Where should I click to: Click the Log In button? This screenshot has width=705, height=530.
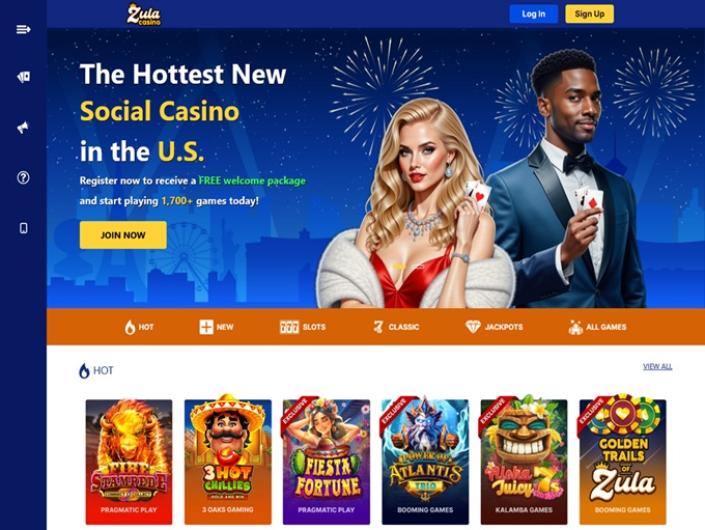coord(534,14)
